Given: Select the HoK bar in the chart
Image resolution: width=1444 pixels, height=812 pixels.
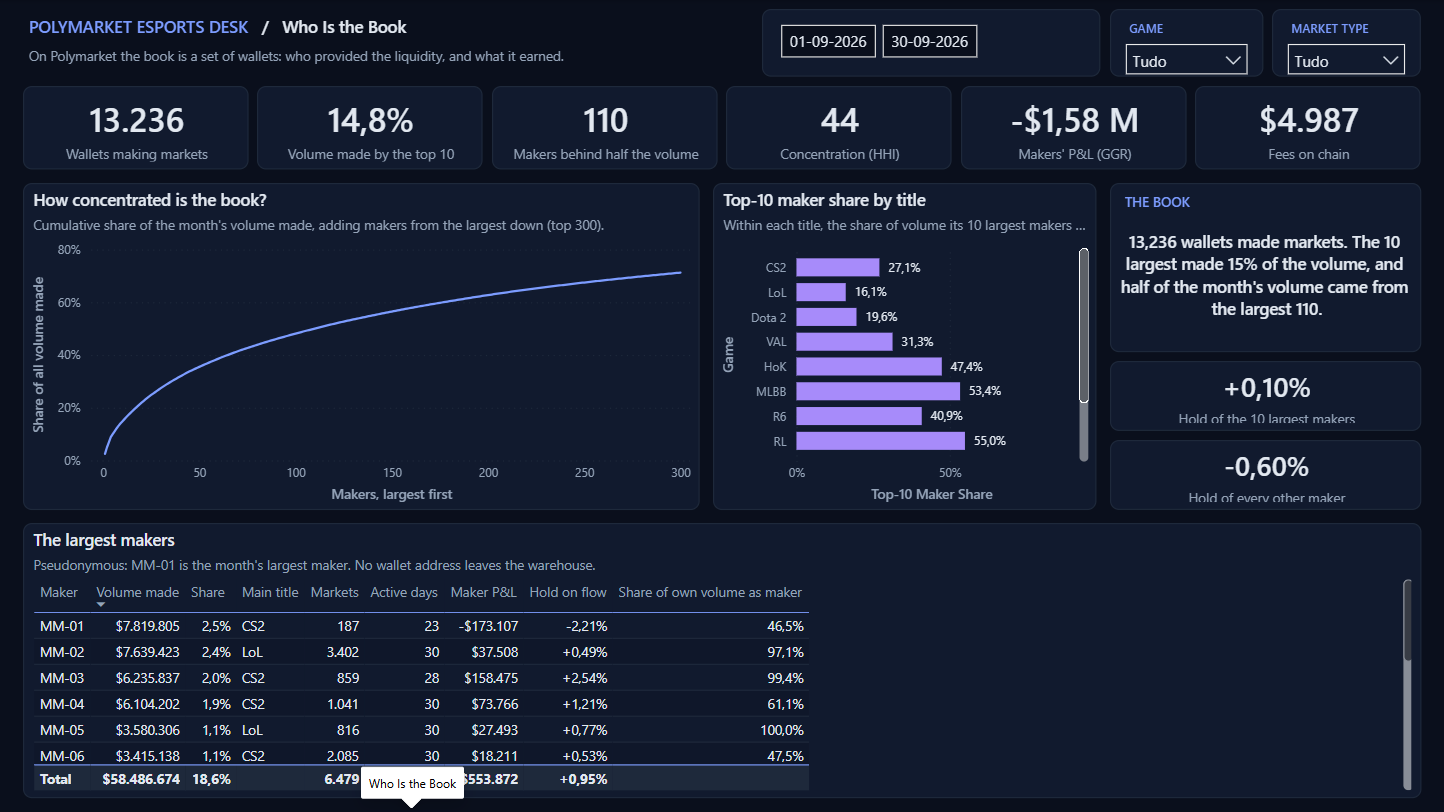Looking at the screenshot, I should click(869, 366).
